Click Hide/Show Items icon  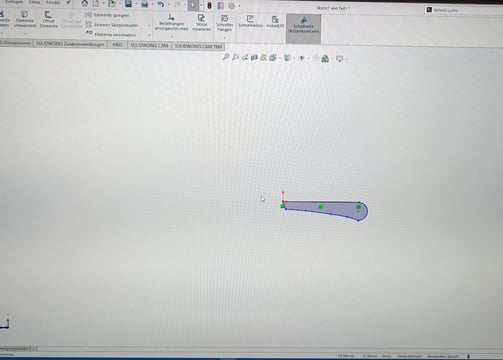(x=302, y=58)
